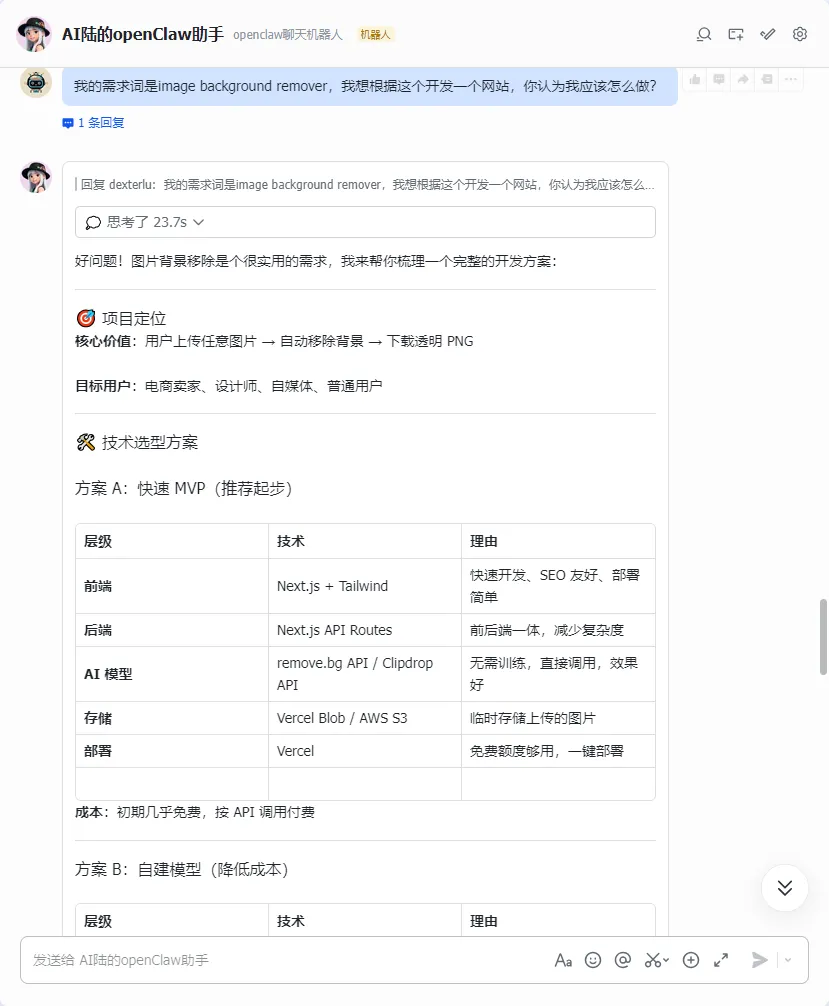
Task: Click the add-to-group icon in the header
Action: [736, 34]
